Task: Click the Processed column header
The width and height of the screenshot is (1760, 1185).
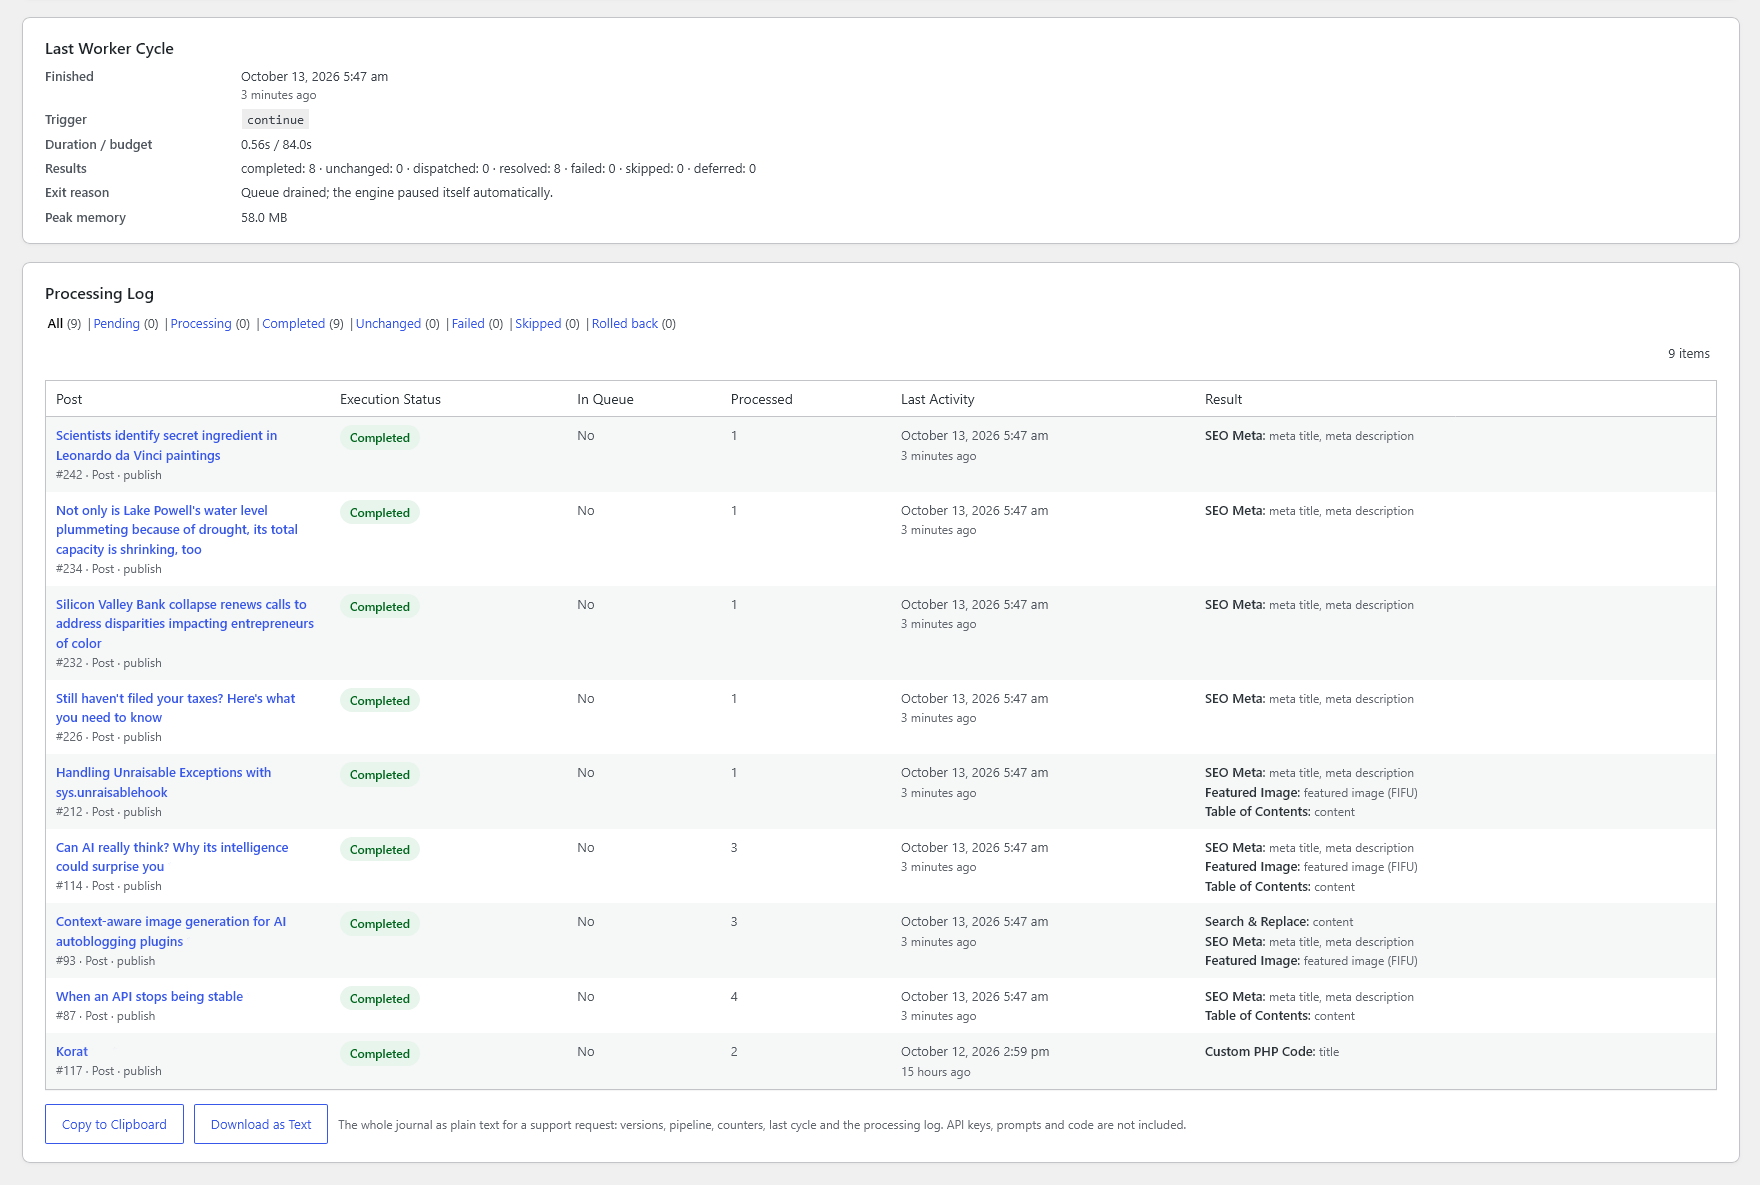Action: [x=761, y=399]
